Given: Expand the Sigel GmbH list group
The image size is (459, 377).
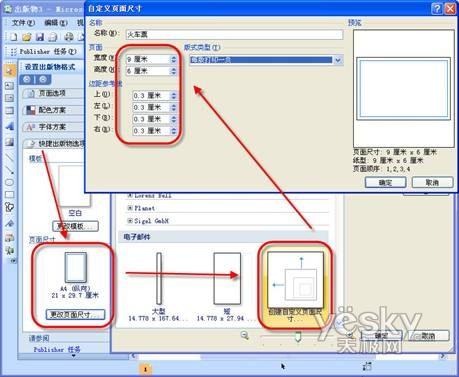Looking at the screenshot, I should coord(130,221).
